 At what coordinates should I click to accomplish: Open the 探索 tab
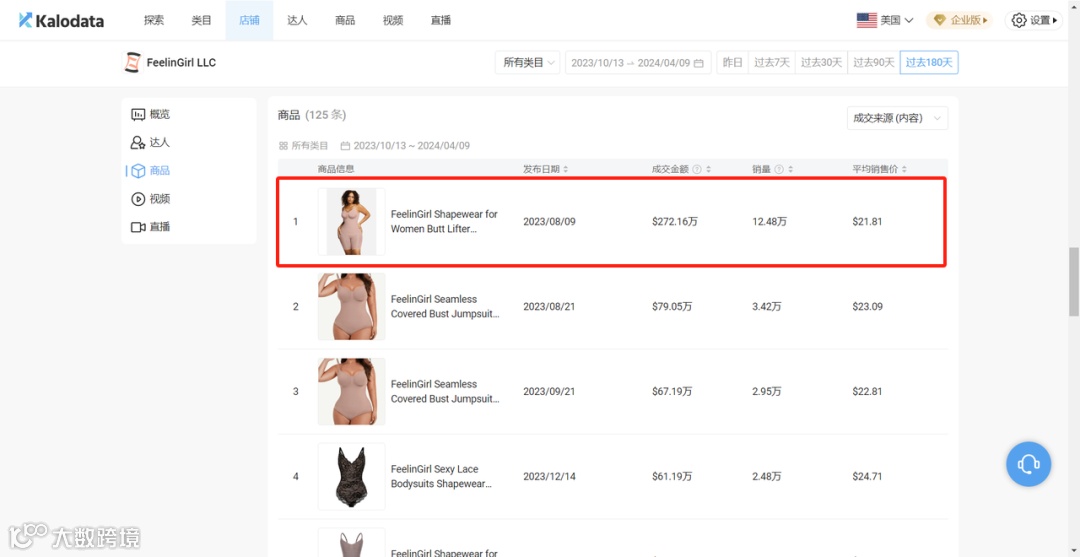click(x=154, y=21)
